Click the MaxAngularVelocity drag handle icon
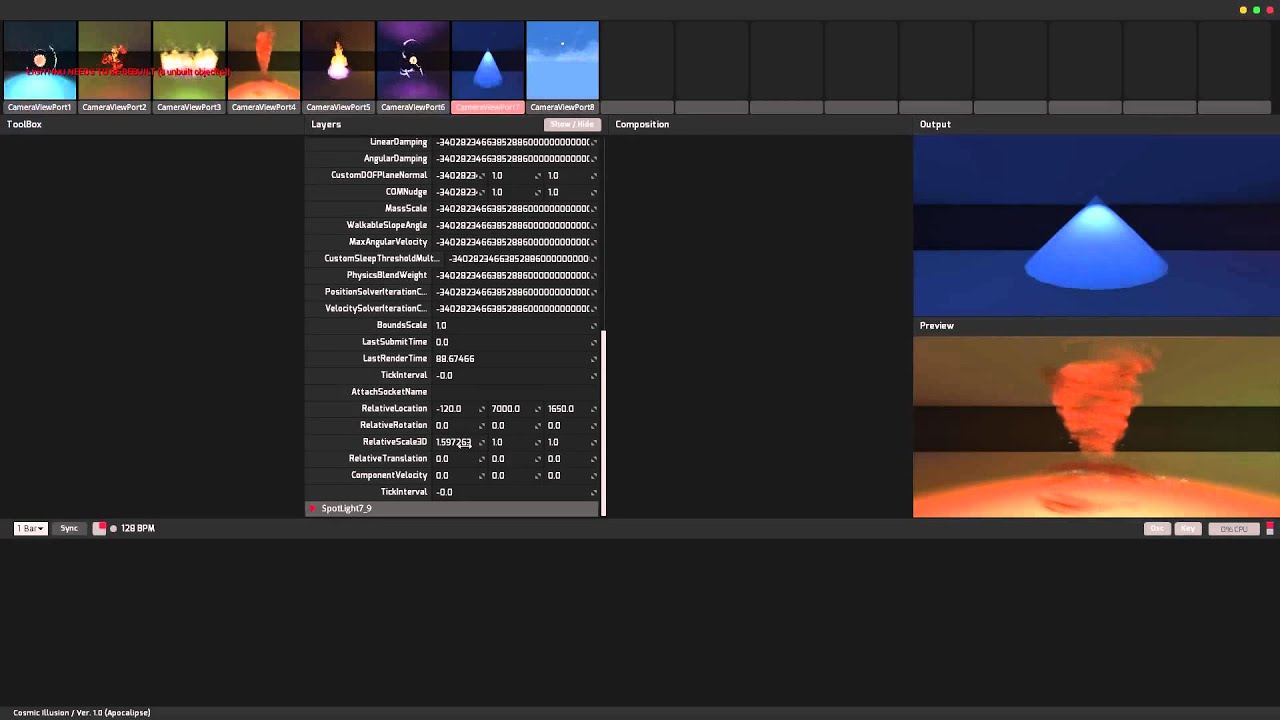 tap(594, 242)
